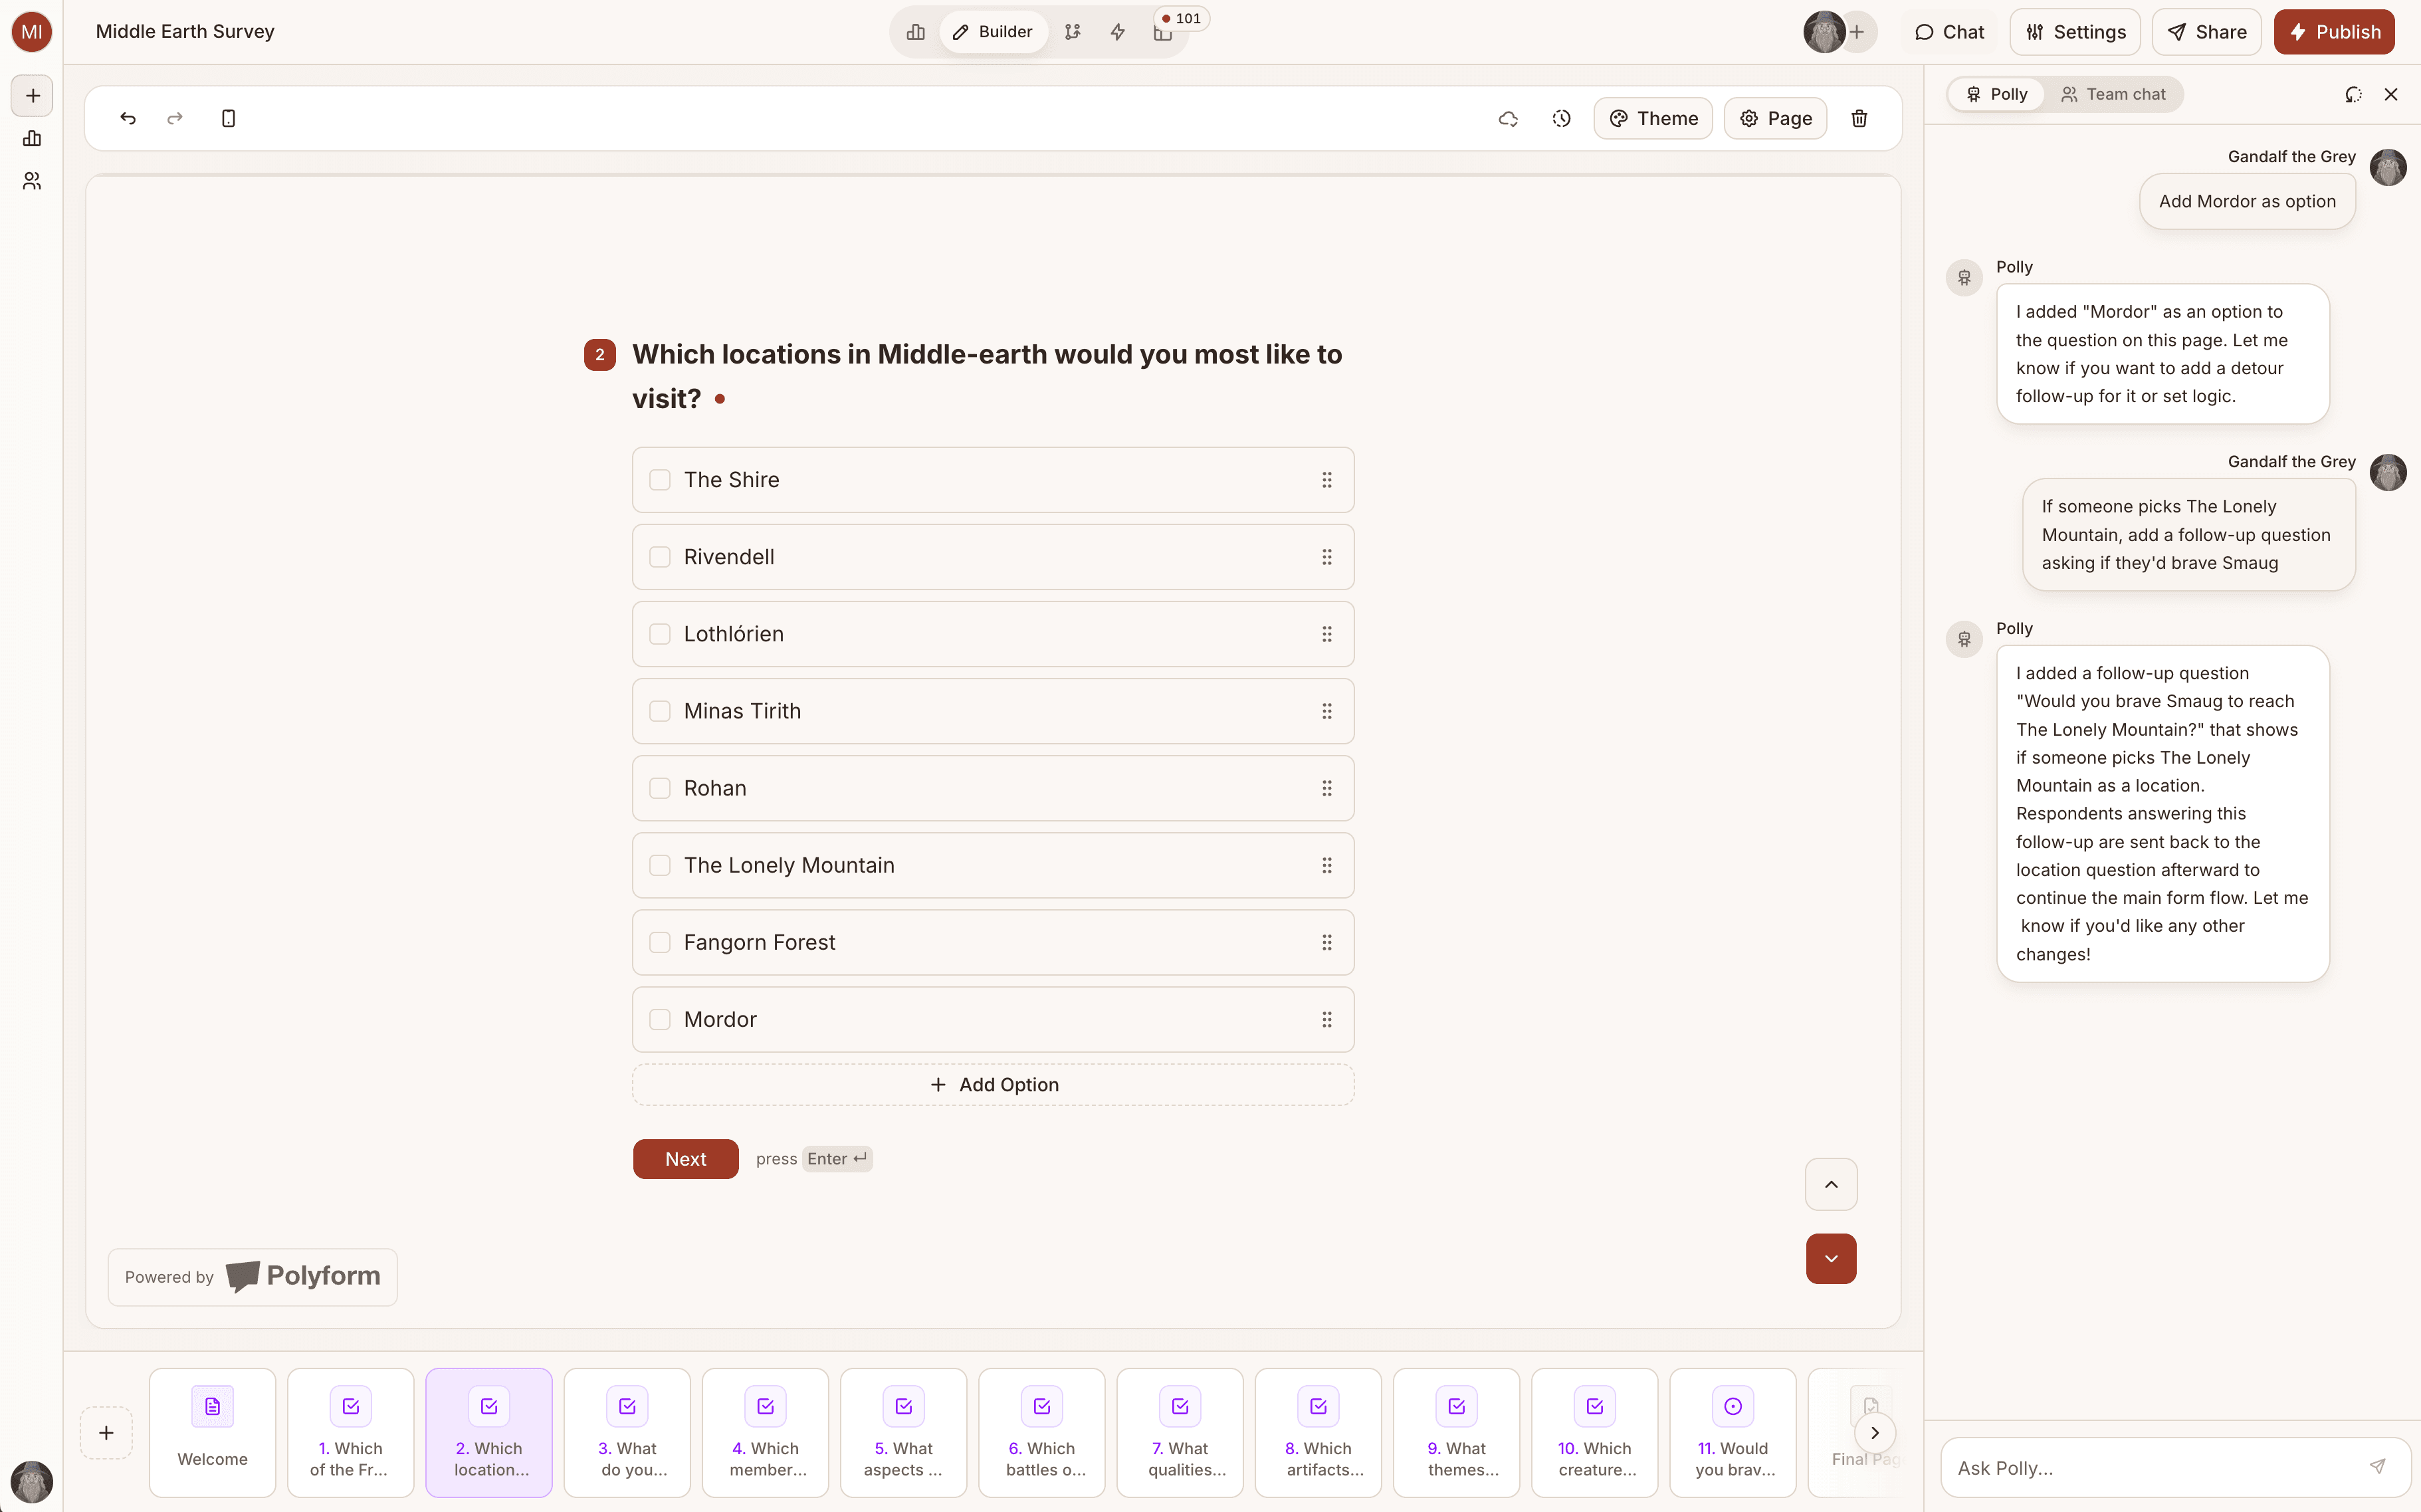Select the Welcome page thumbnail

[211, 1432]
